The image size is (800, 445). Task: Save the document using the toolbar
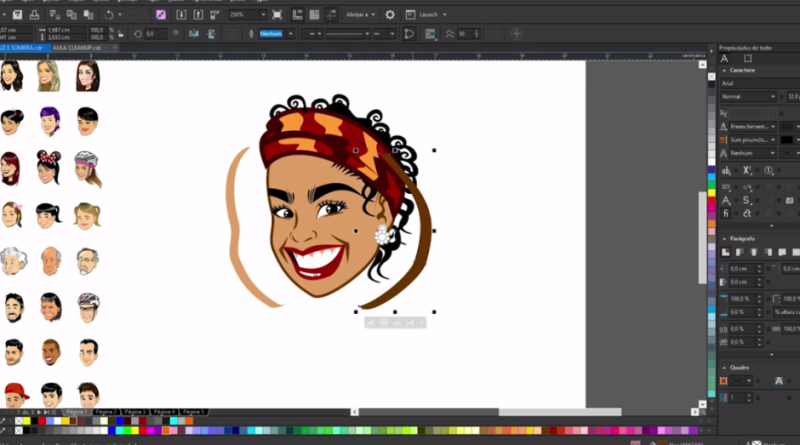[17, 15]
